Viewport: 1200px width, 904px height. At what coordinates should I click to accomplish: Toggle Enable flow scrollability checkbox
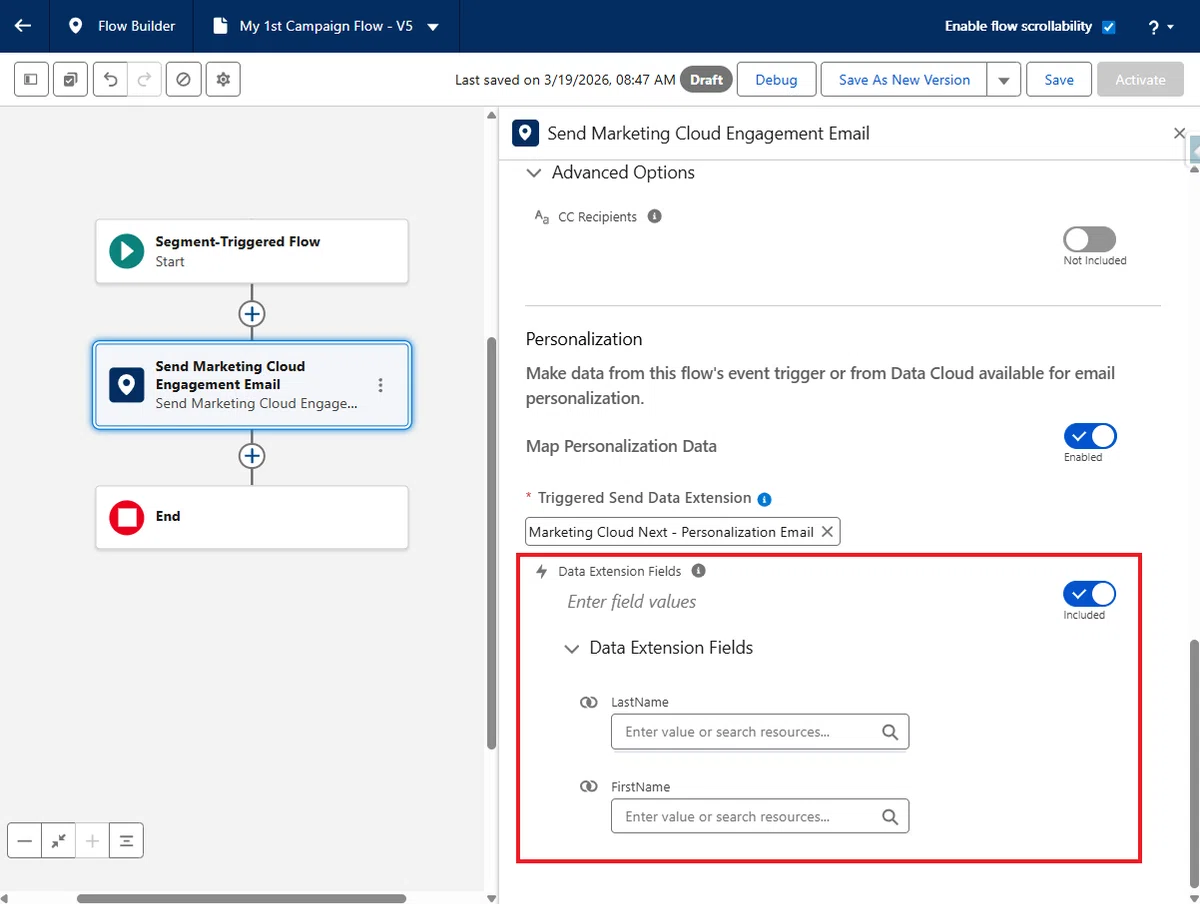(1108, 27)
